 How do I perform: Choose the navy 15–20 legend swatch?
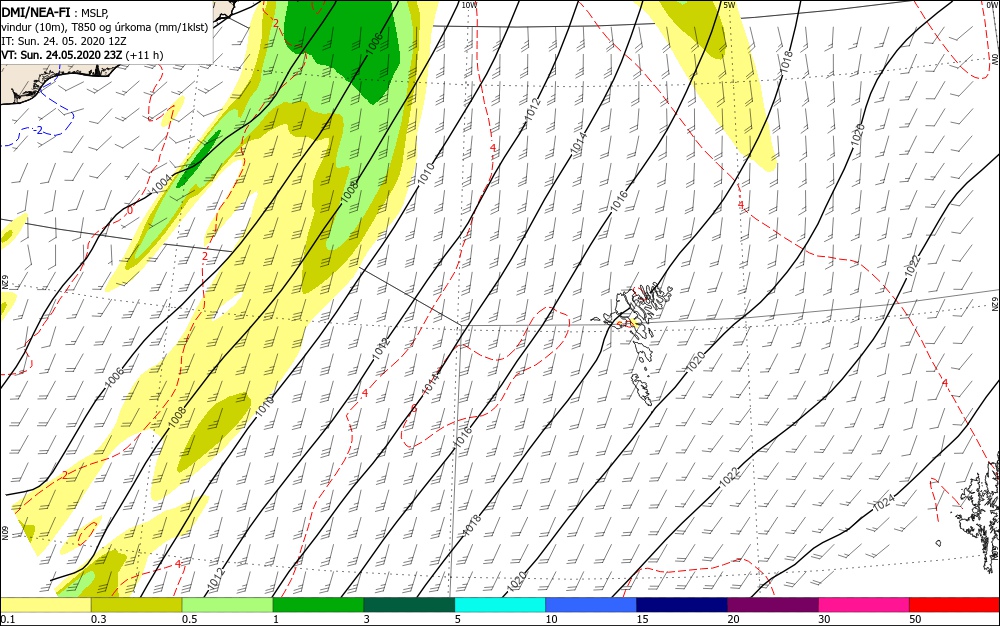pyautogui.click(x=682, y=605)
